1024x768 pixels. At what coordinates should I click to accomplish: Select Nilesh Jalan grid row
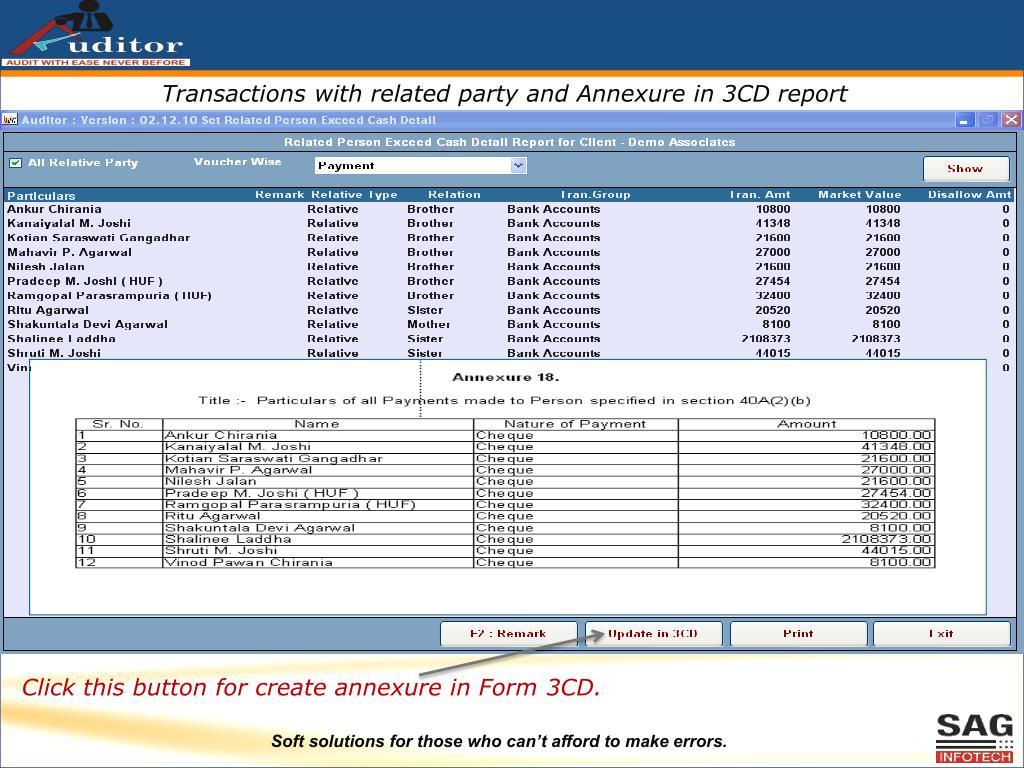(x=509, y=266)
